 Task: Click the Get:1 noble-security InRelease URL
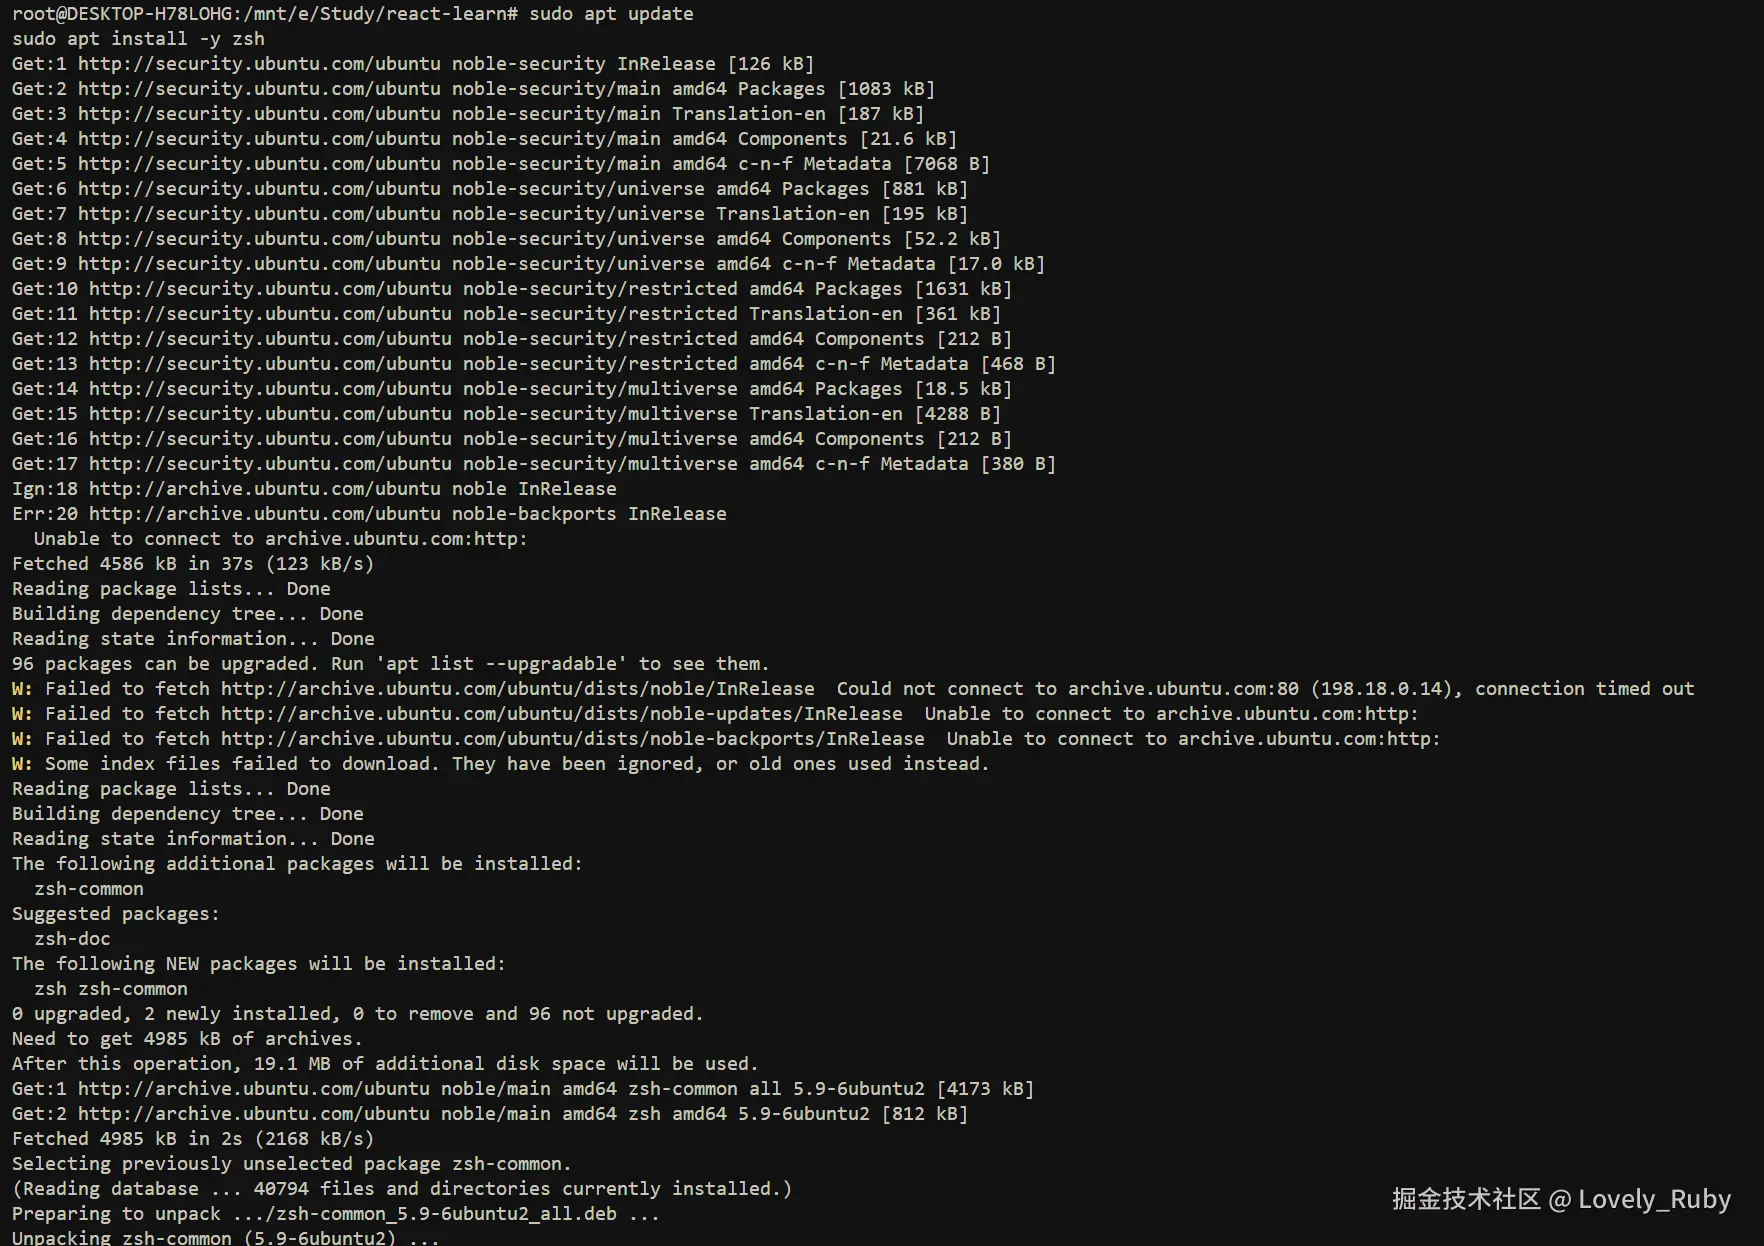(259, 64)
